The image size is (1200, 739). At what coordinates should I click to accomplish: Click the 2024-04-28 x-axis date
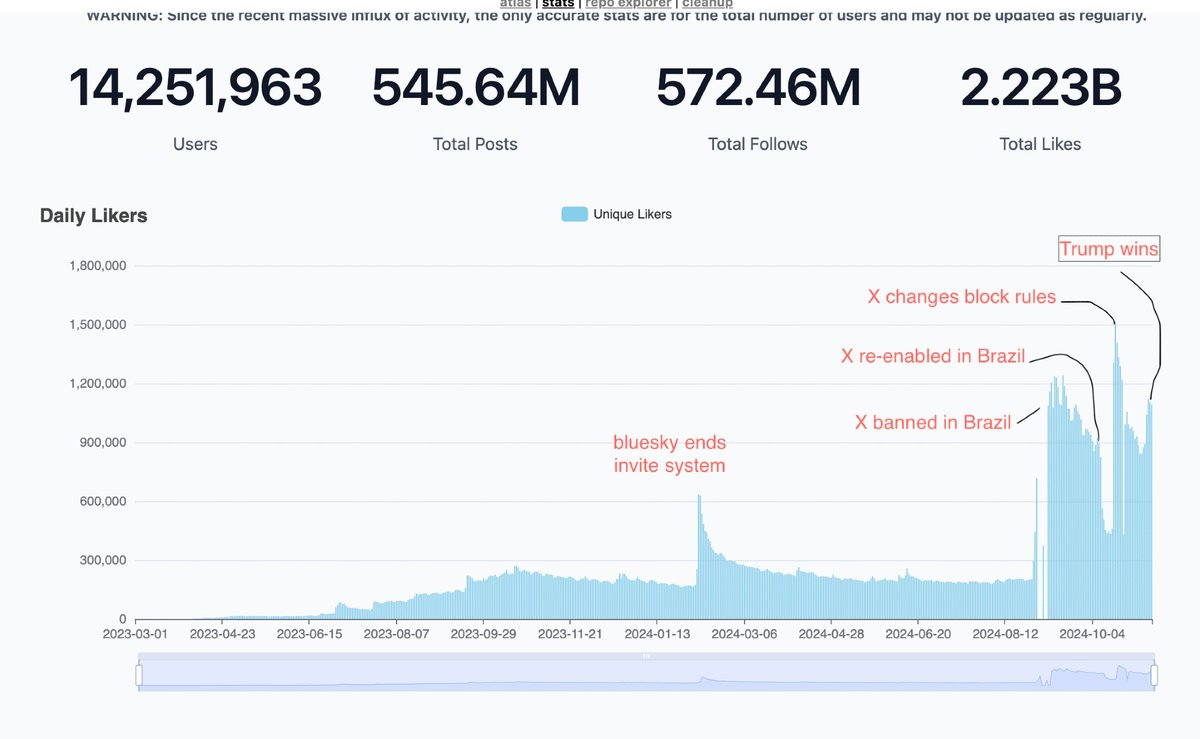click(831, 633)
